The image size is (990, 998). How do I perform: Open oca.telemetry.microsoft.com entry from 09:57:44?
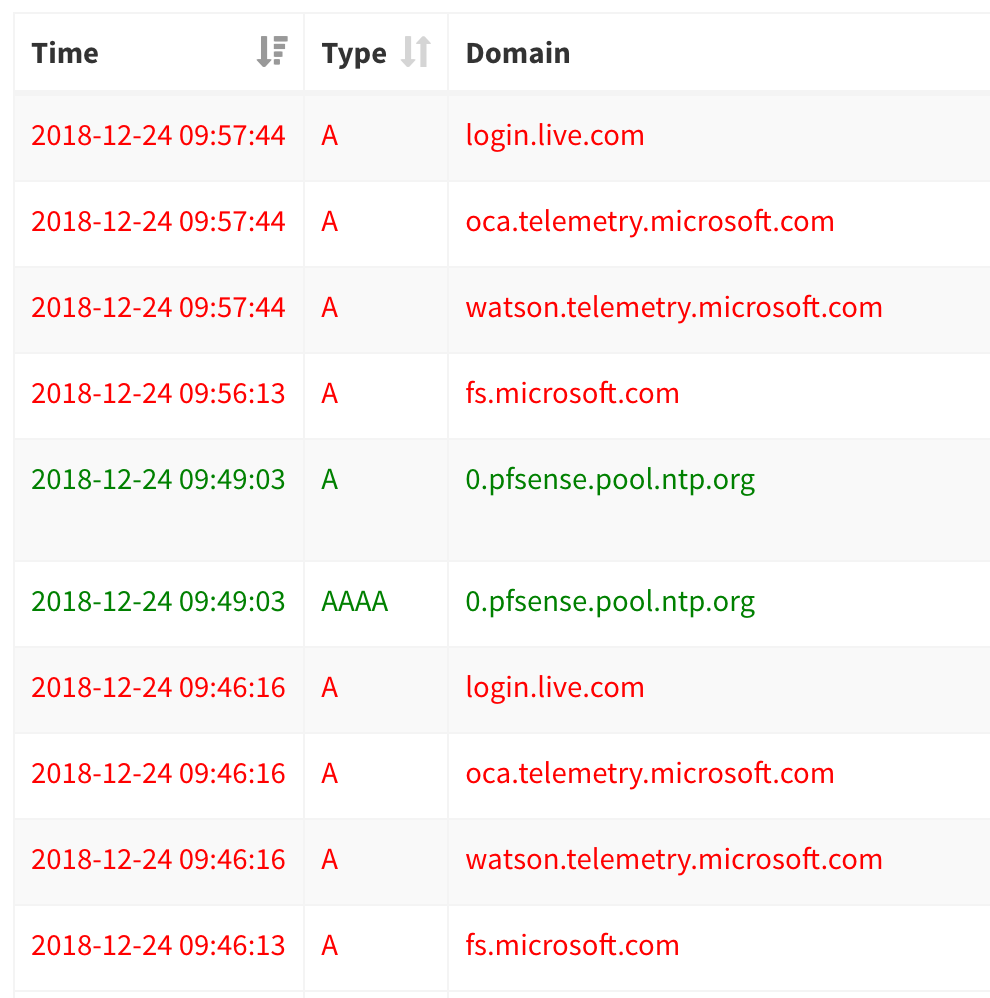650,221
